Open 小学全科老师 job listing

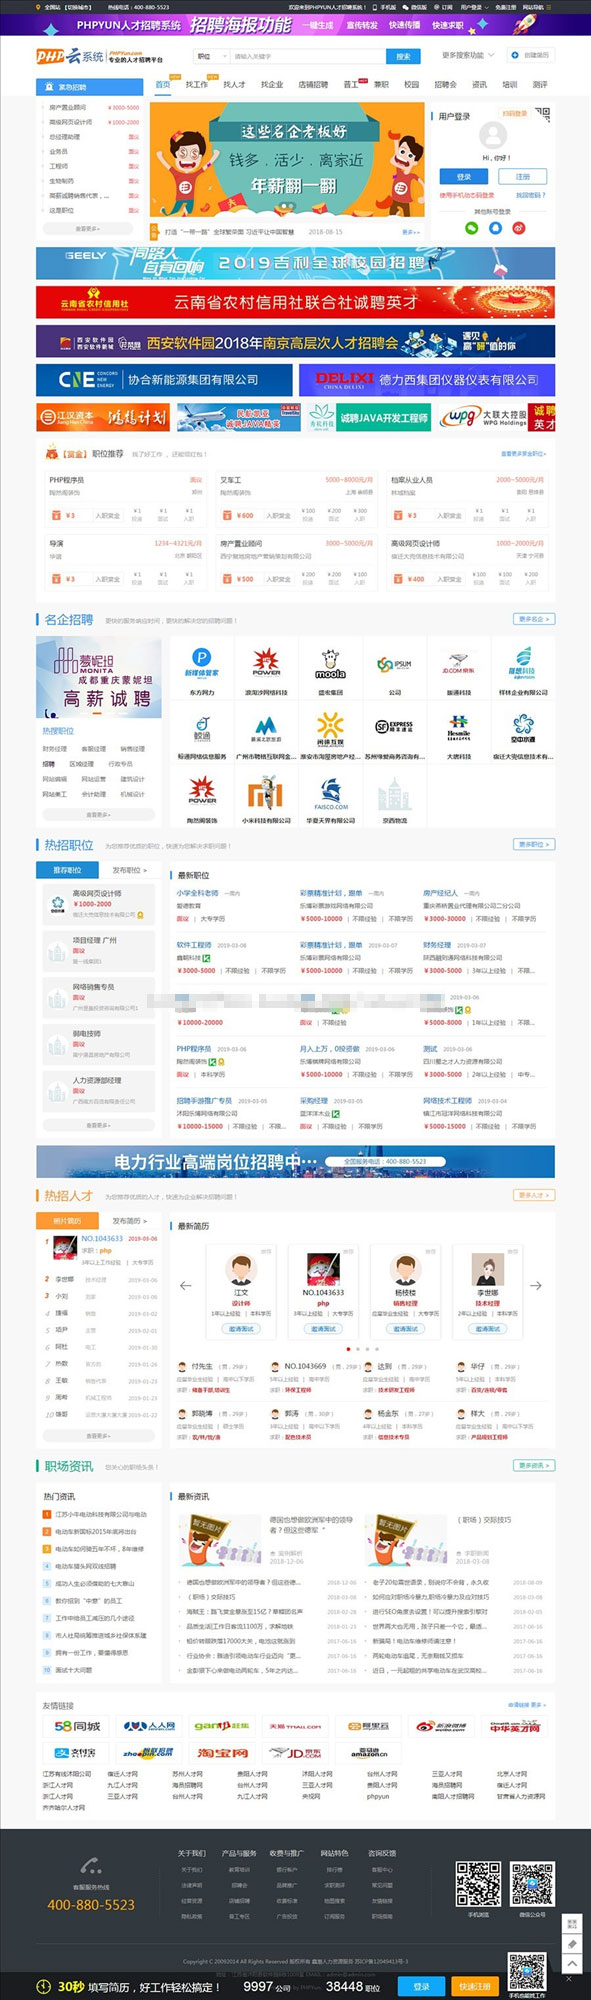point(197,893)
